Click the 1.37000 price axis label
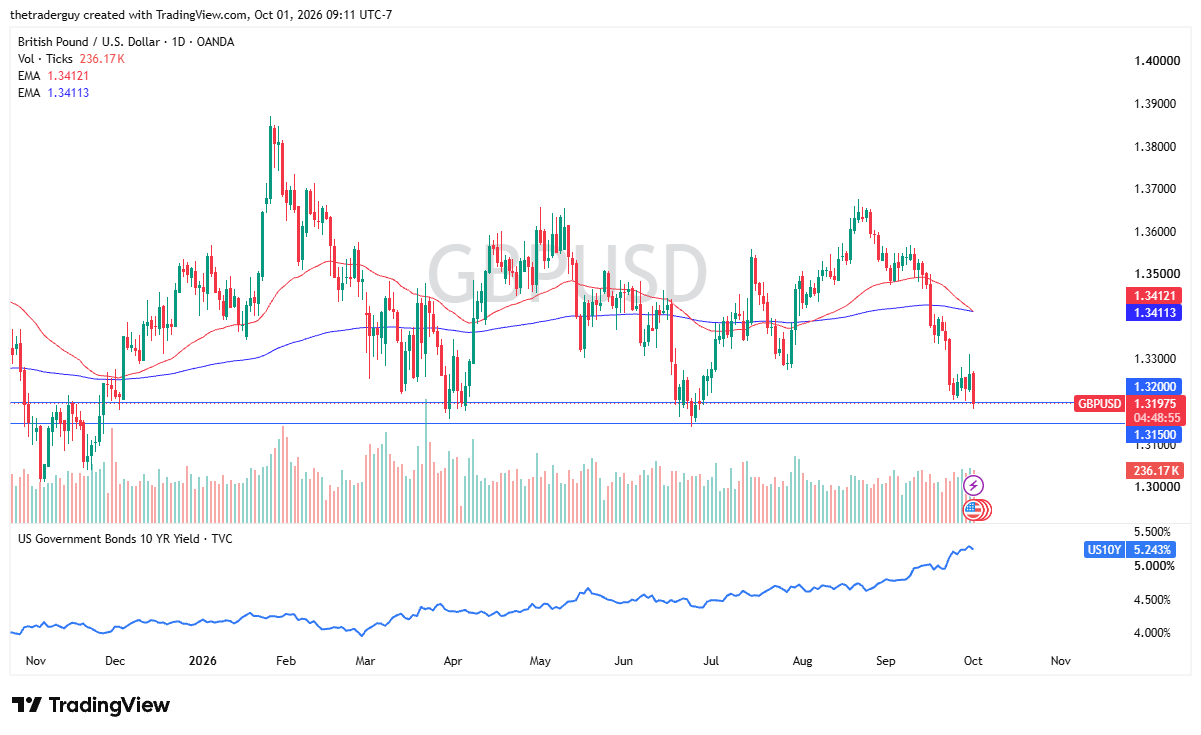 [1155, 189]
